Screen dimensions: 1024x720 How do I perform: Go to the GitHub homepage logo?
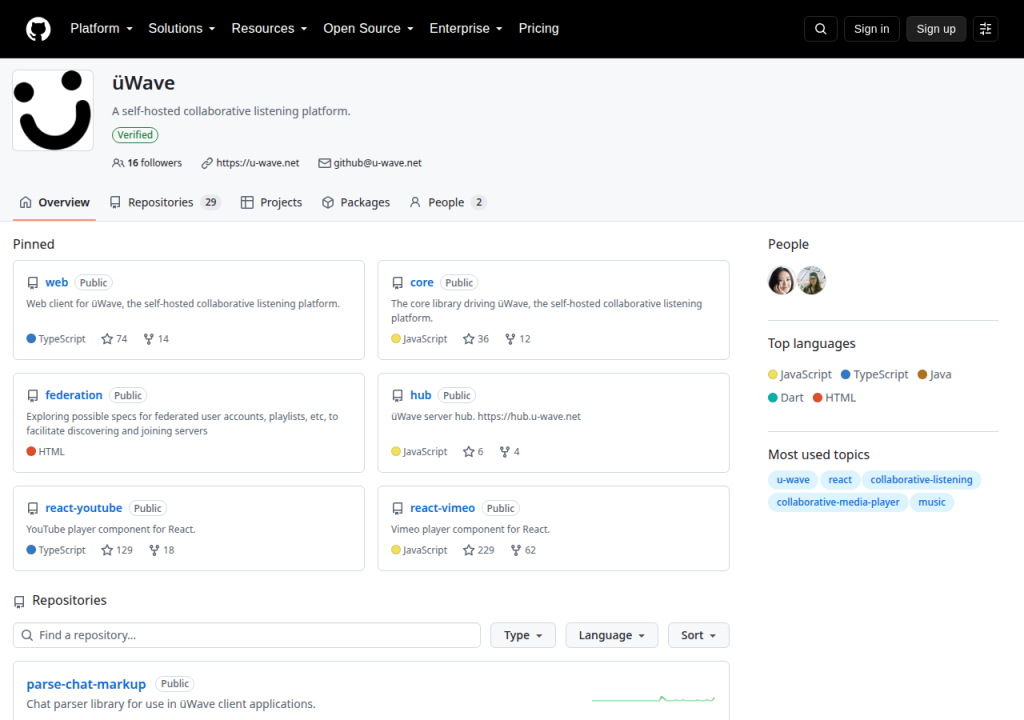tap(38, 29)
